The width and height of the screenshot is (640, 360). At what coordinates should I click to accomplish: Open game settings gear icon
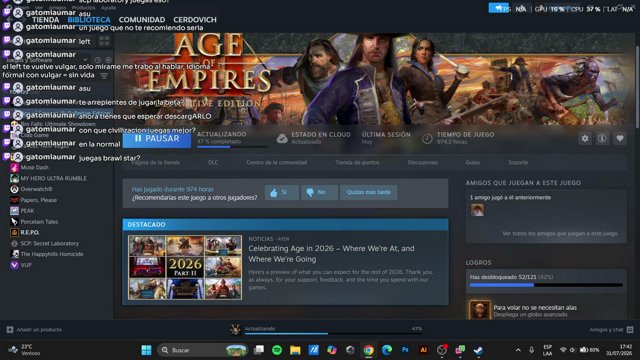pyautogui.click(x=585, y=138)
